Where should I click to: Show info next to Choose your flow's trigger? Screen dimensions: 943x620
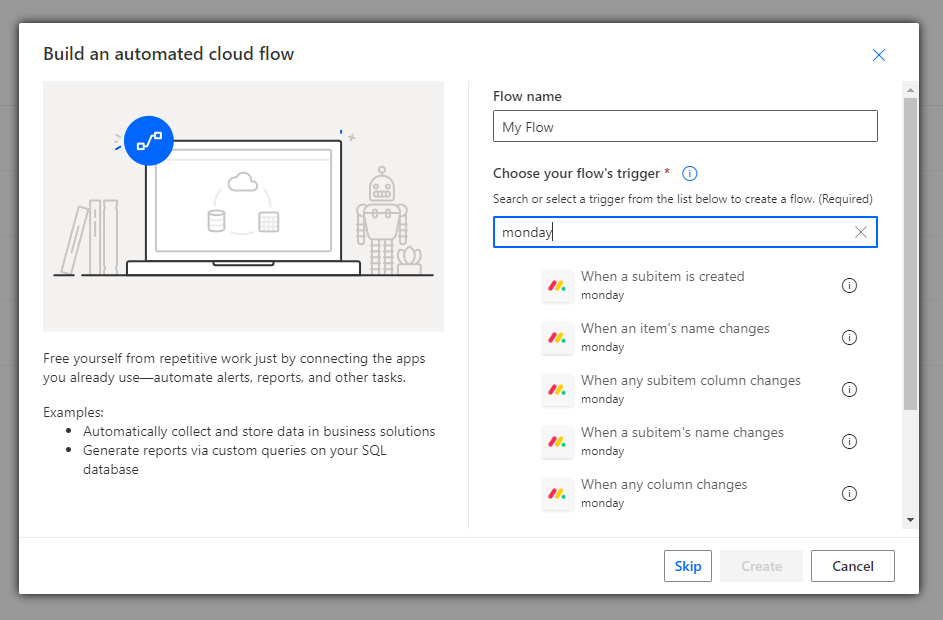[x=689, y=174]
